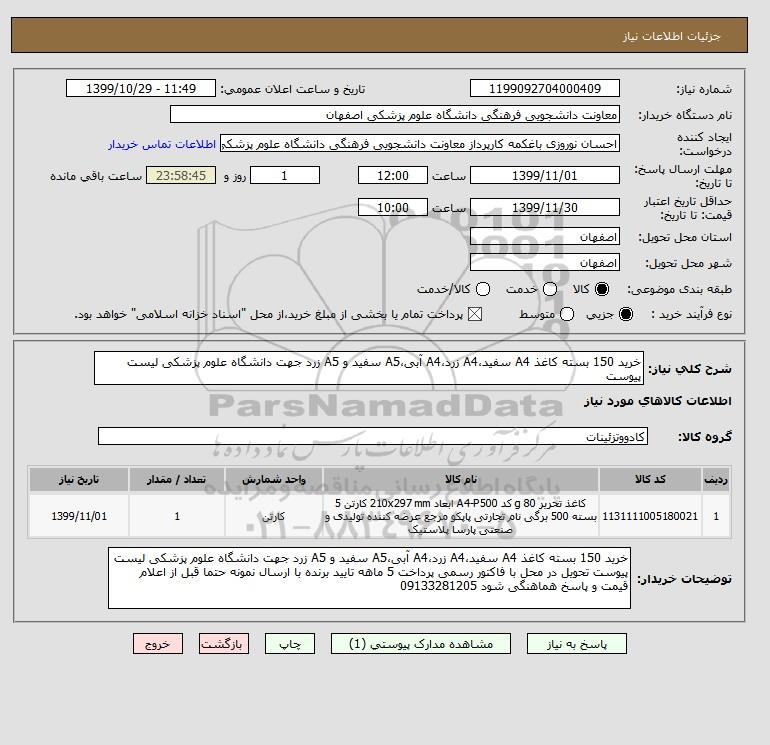Click the announcement date field 1399/10/29 - 11:49
This screenshot has width=770, height=745.
pos(141,88)
